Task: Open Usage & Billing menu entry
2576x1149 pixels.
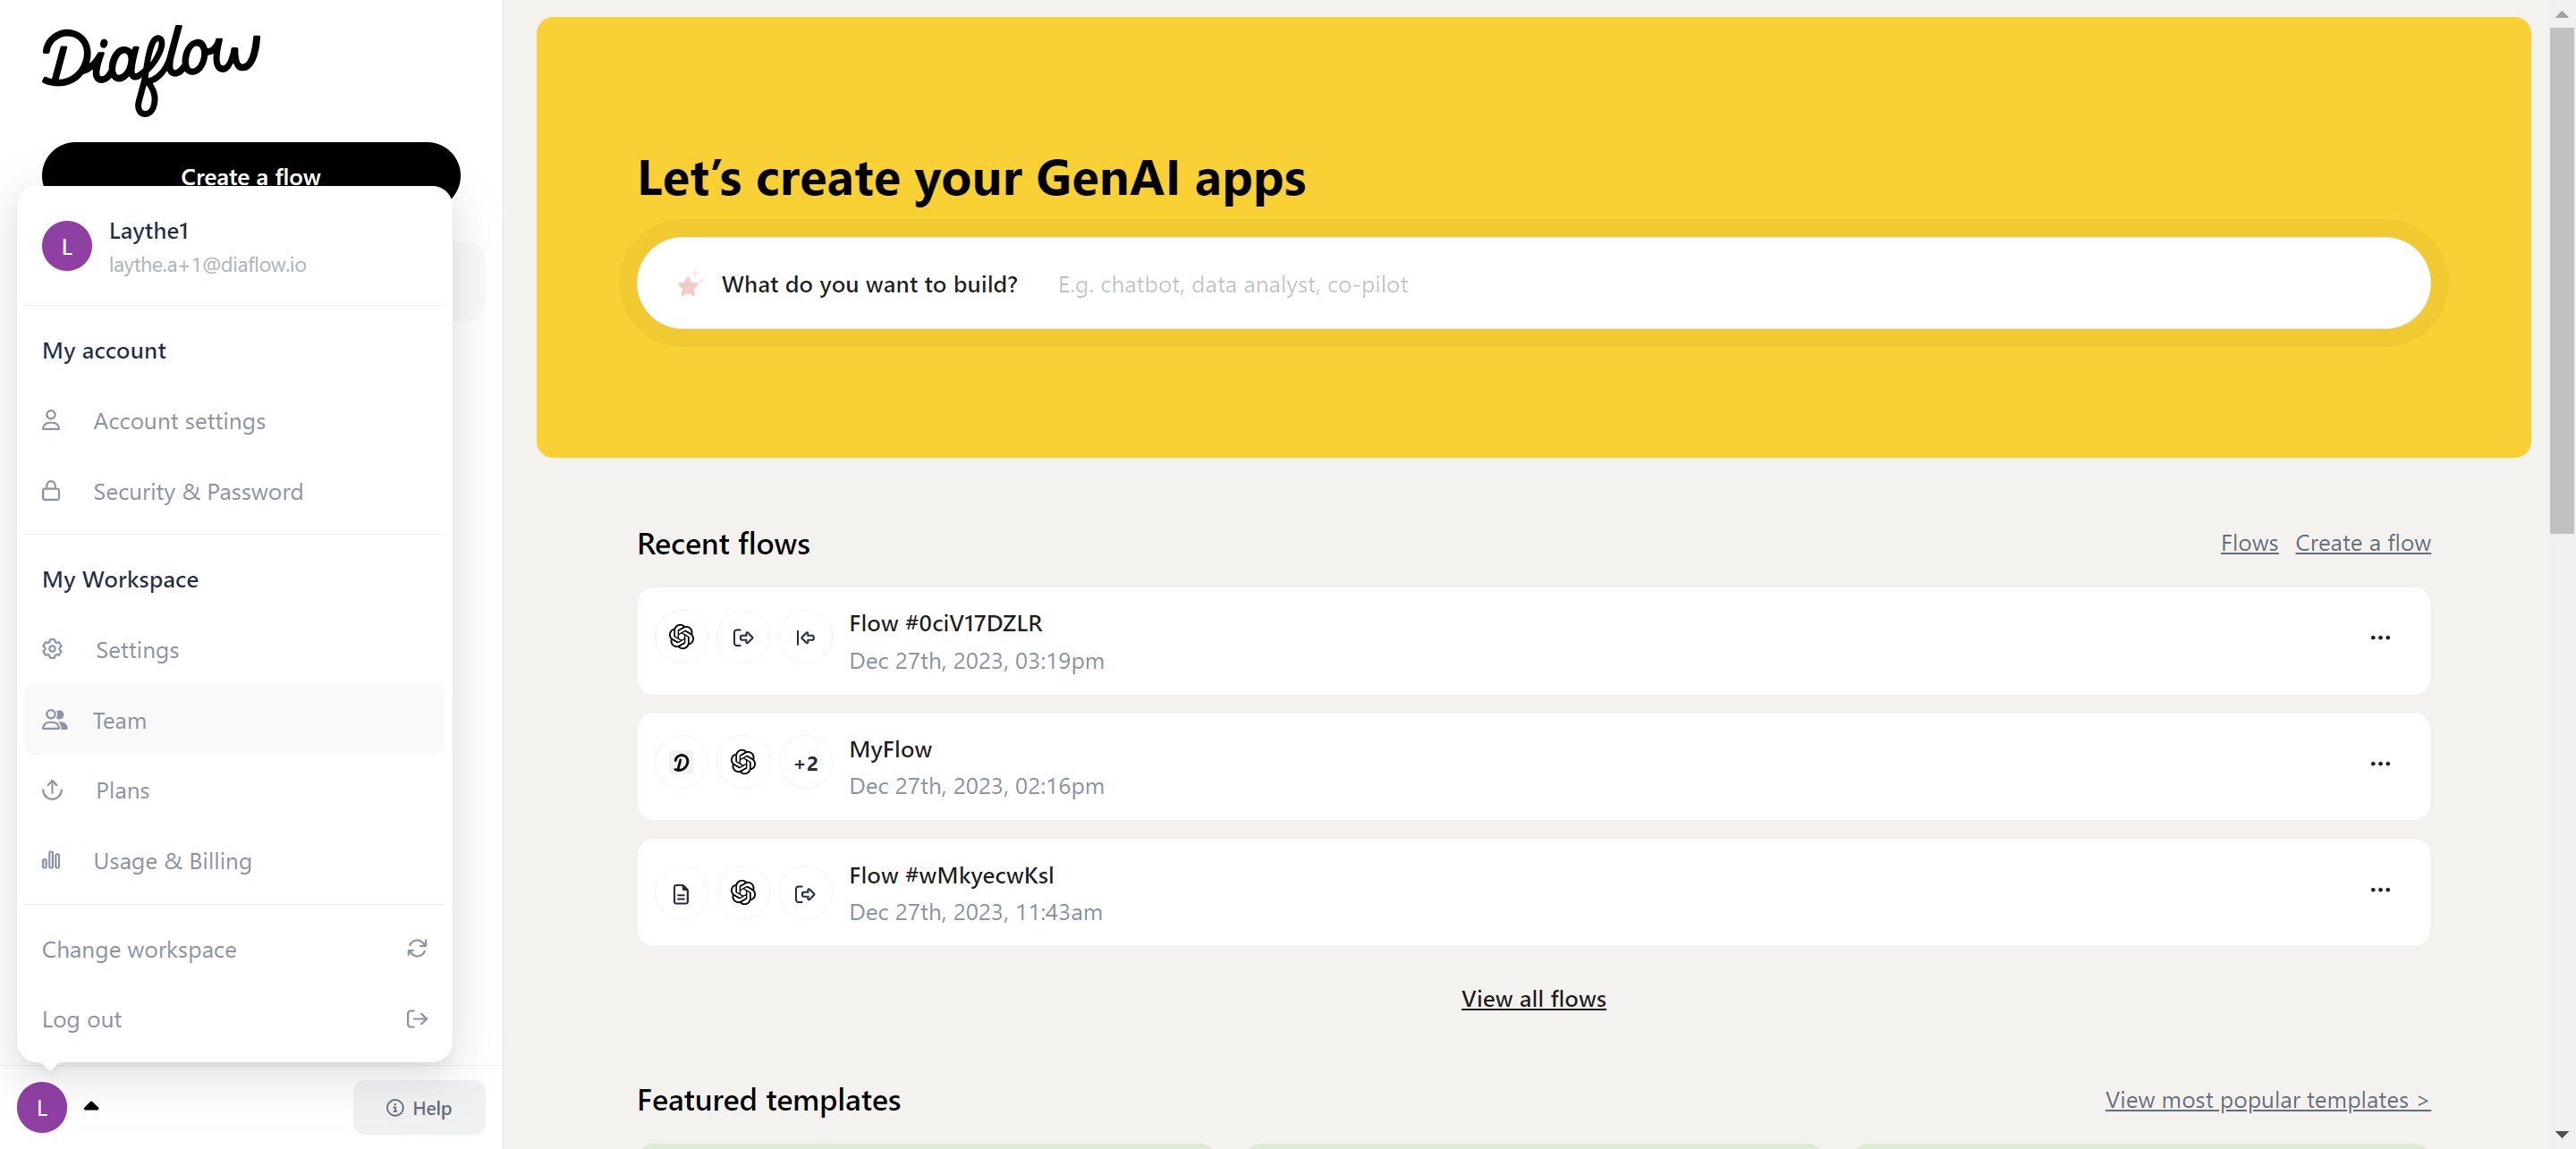Action: (x=172, y=861)
